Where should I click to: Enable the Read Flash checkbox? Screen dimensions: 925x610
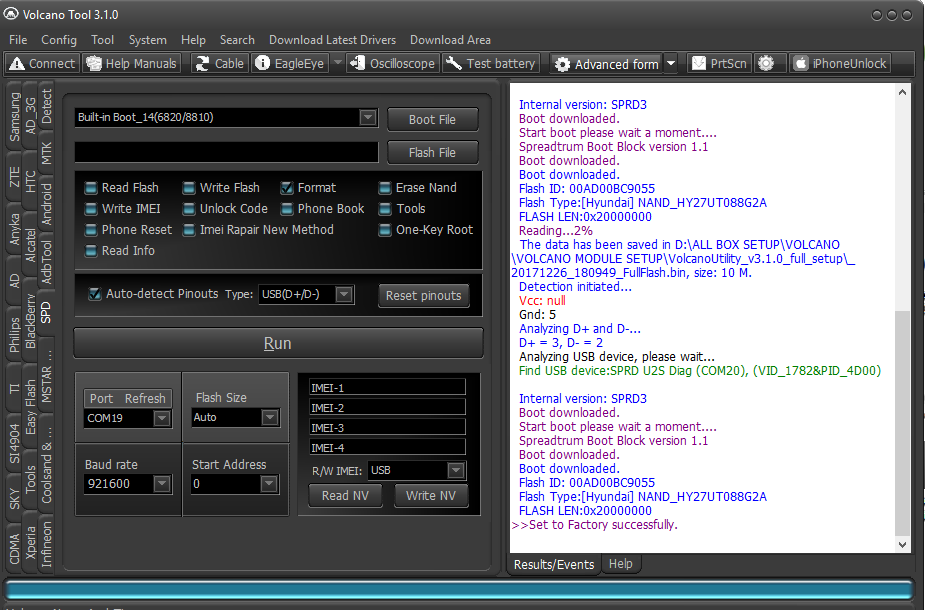91,188
